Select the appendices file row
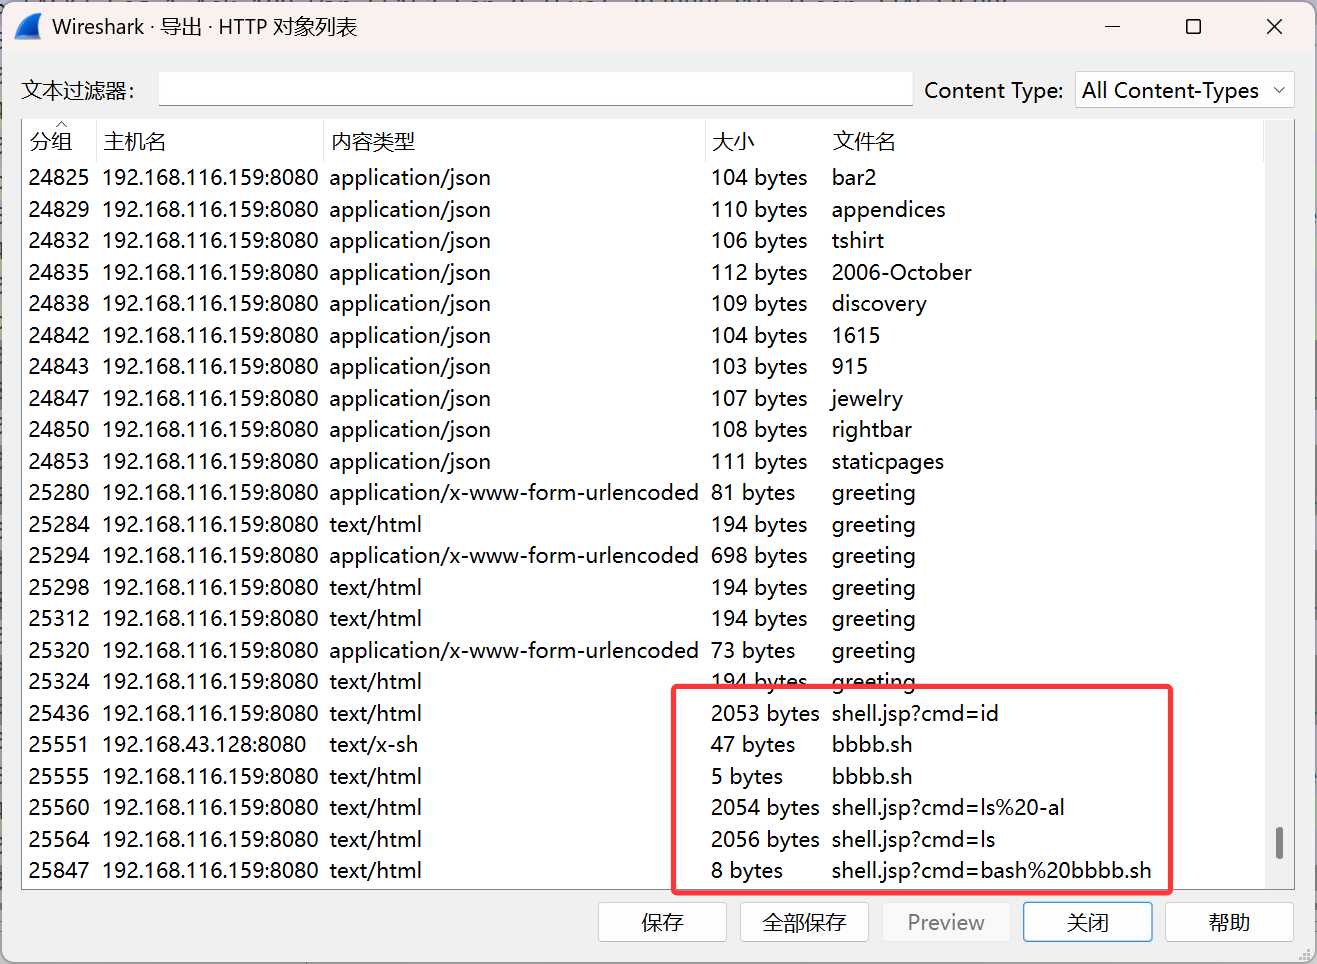 point(642,209)
